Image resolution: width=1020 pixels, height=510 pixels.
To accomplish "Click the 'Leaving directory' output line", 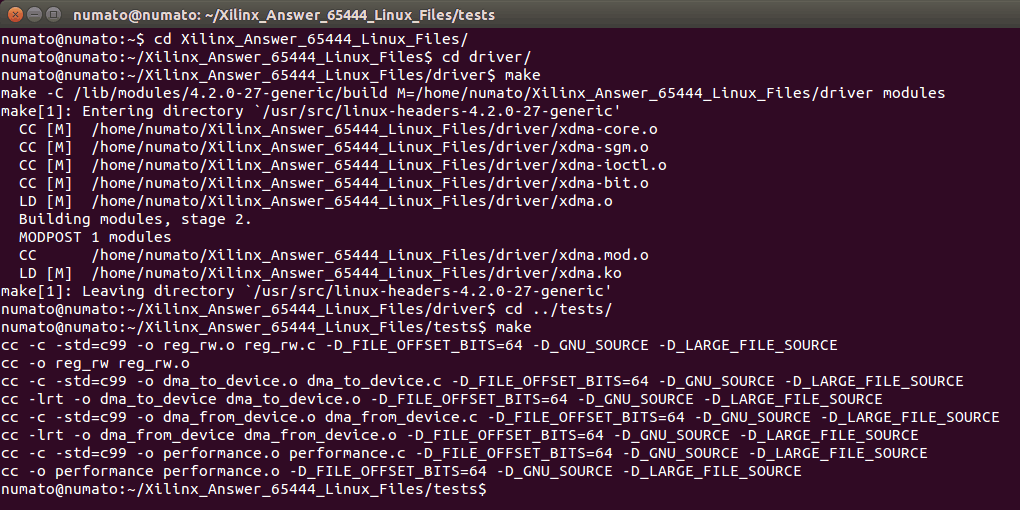I will pyautogui.click(x=306, y=291).
